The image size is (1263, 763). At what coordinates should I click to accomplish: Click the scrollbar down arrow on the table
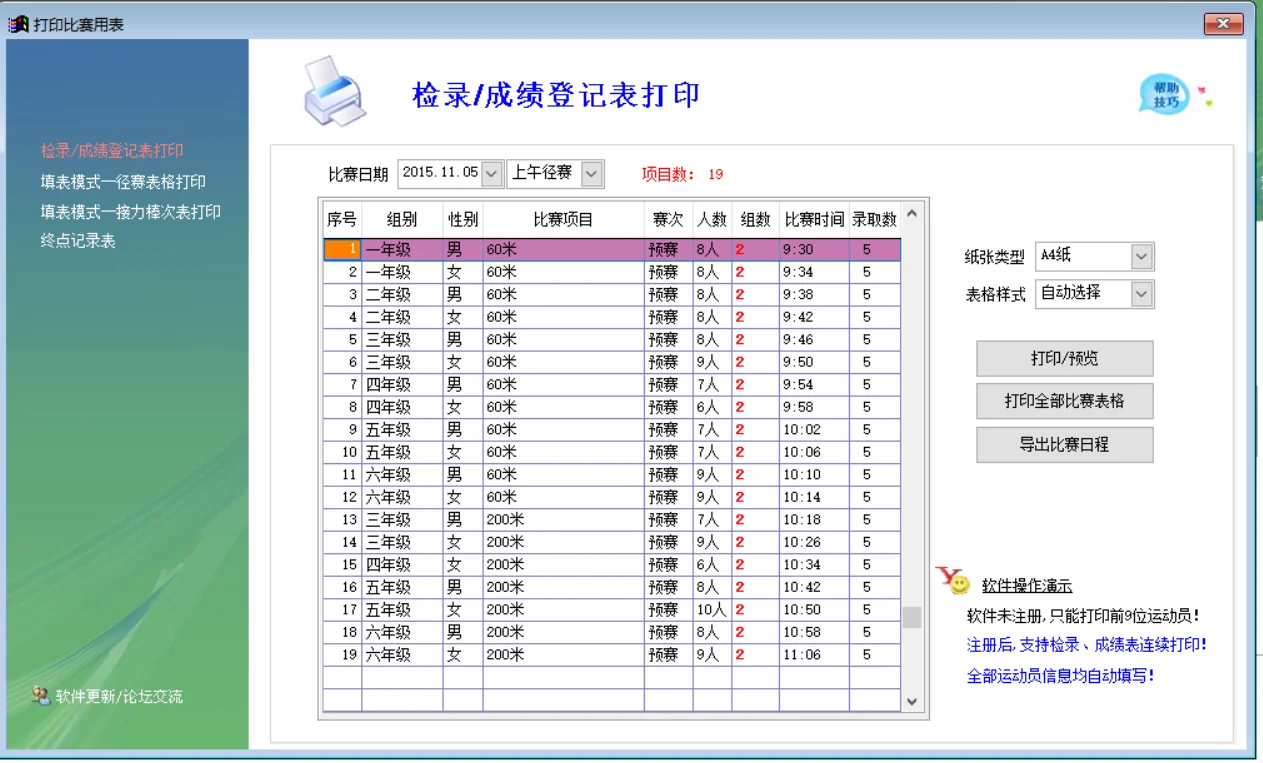point(910,702)
